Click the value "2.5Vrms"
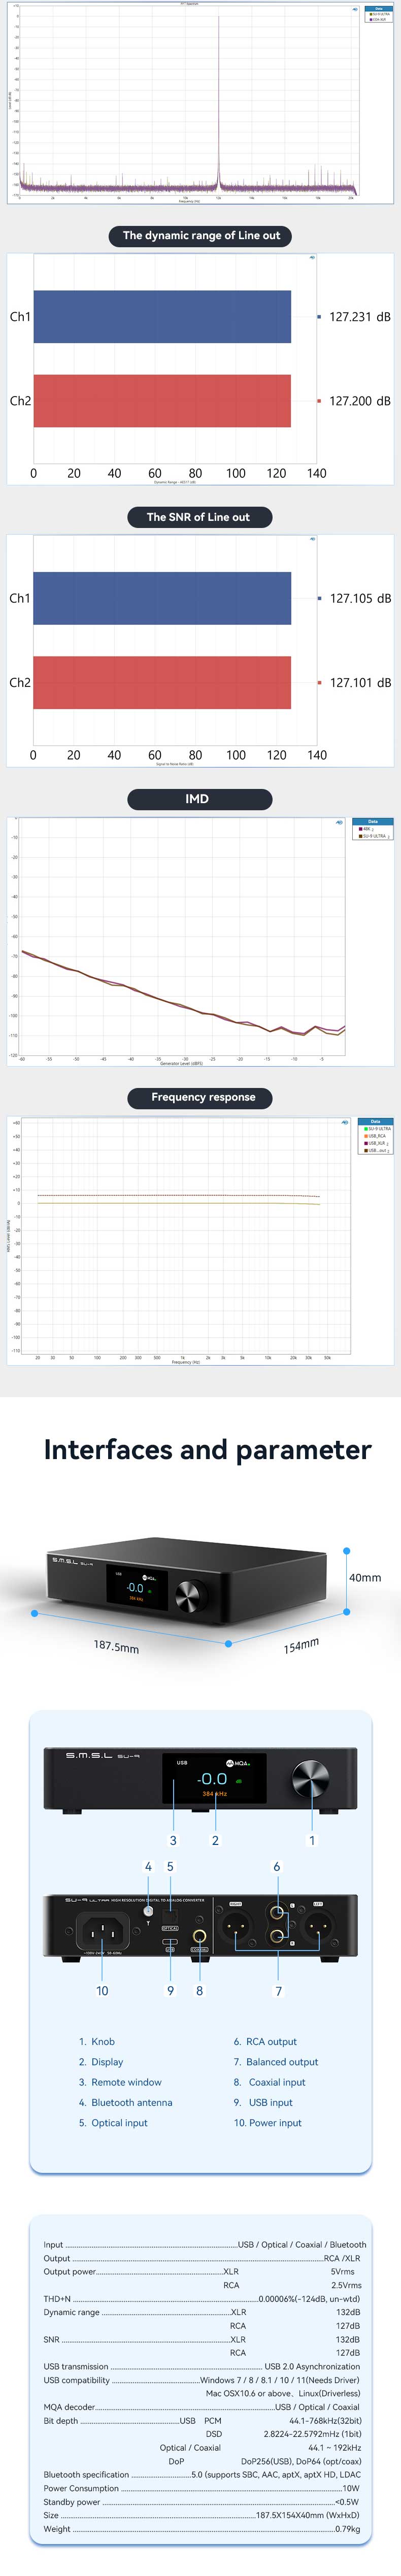 coord(346,2285)
